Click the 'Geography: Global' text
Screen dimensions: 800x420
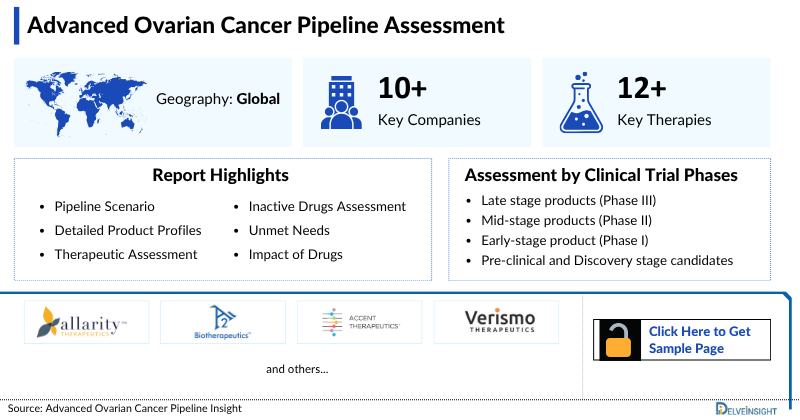(x=218, y=98)
